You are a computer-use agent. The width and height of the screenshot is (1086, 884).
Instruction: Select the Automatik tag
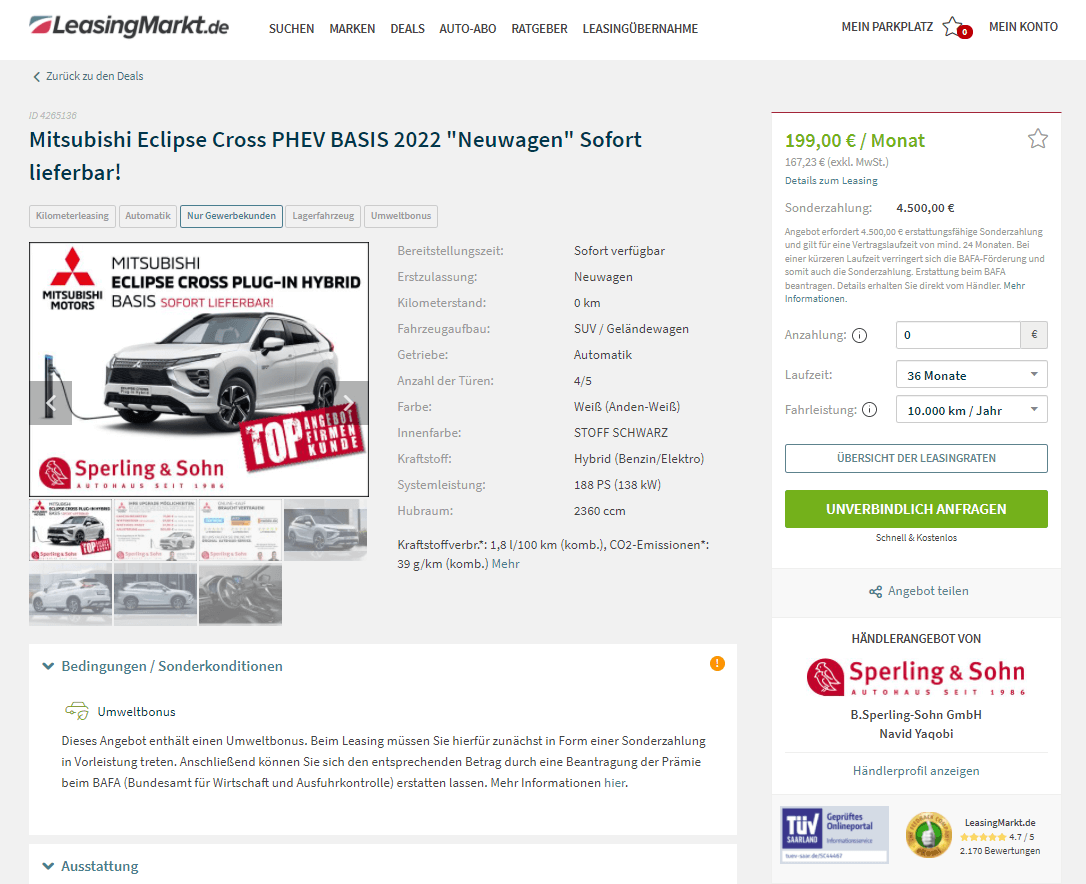pos(148,216)
